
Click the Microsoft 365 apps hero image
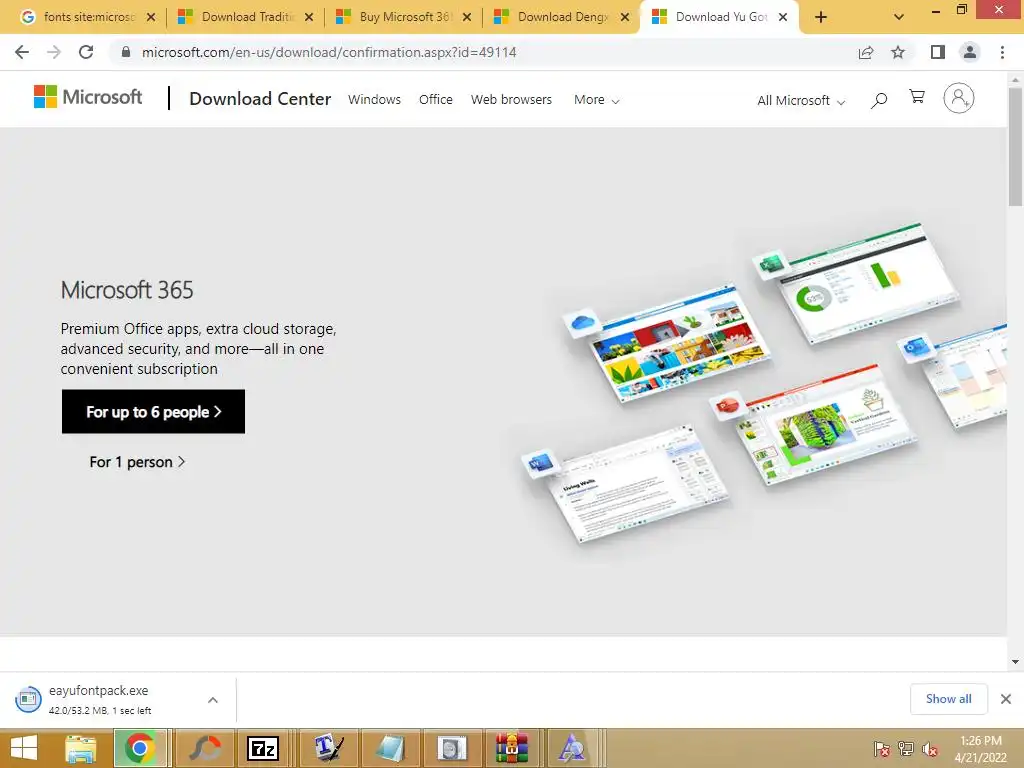pos(764,383)
